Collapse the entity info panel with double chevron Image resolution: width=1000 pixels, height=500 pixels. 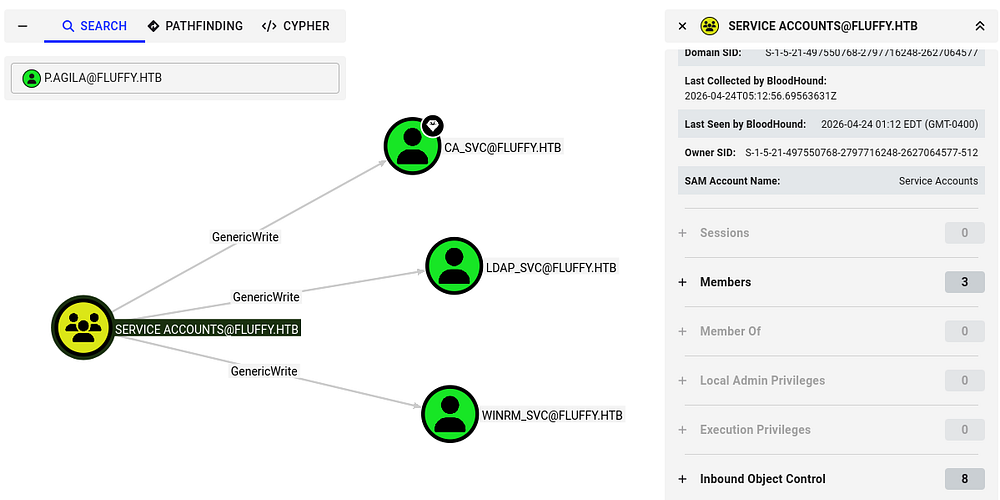979,26
